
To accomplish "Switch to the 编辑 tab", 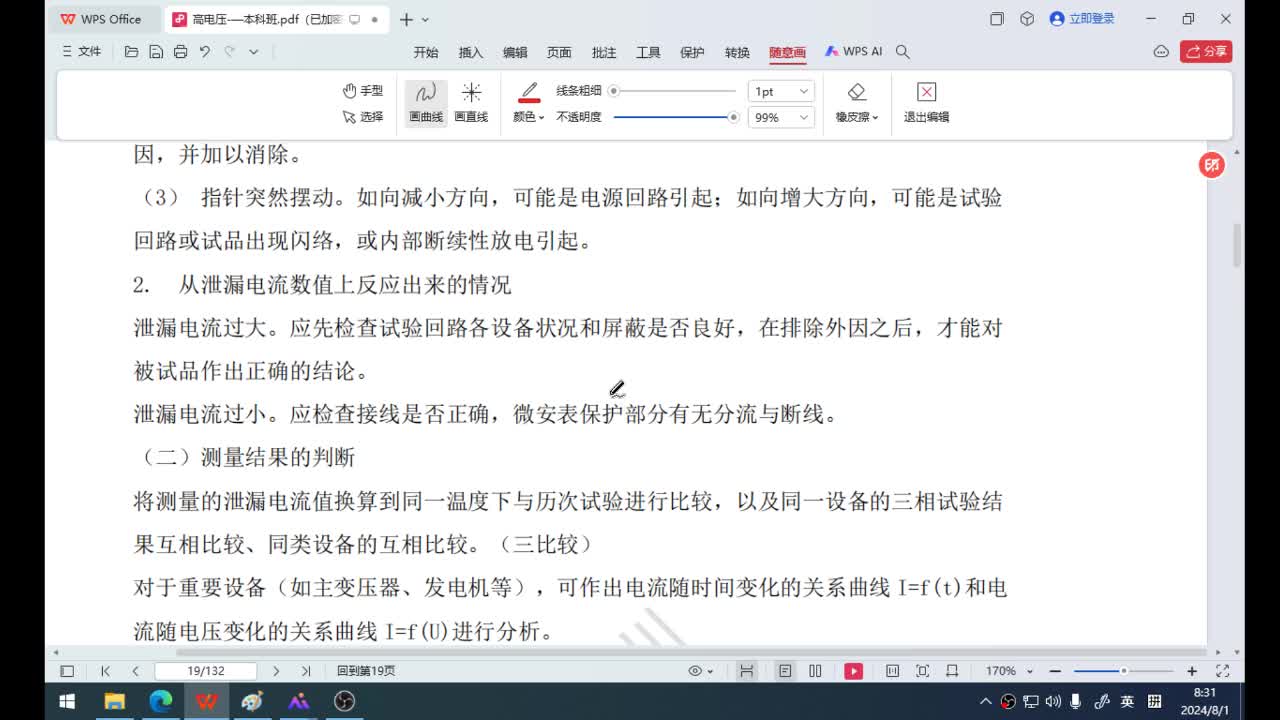I will 515,52.
